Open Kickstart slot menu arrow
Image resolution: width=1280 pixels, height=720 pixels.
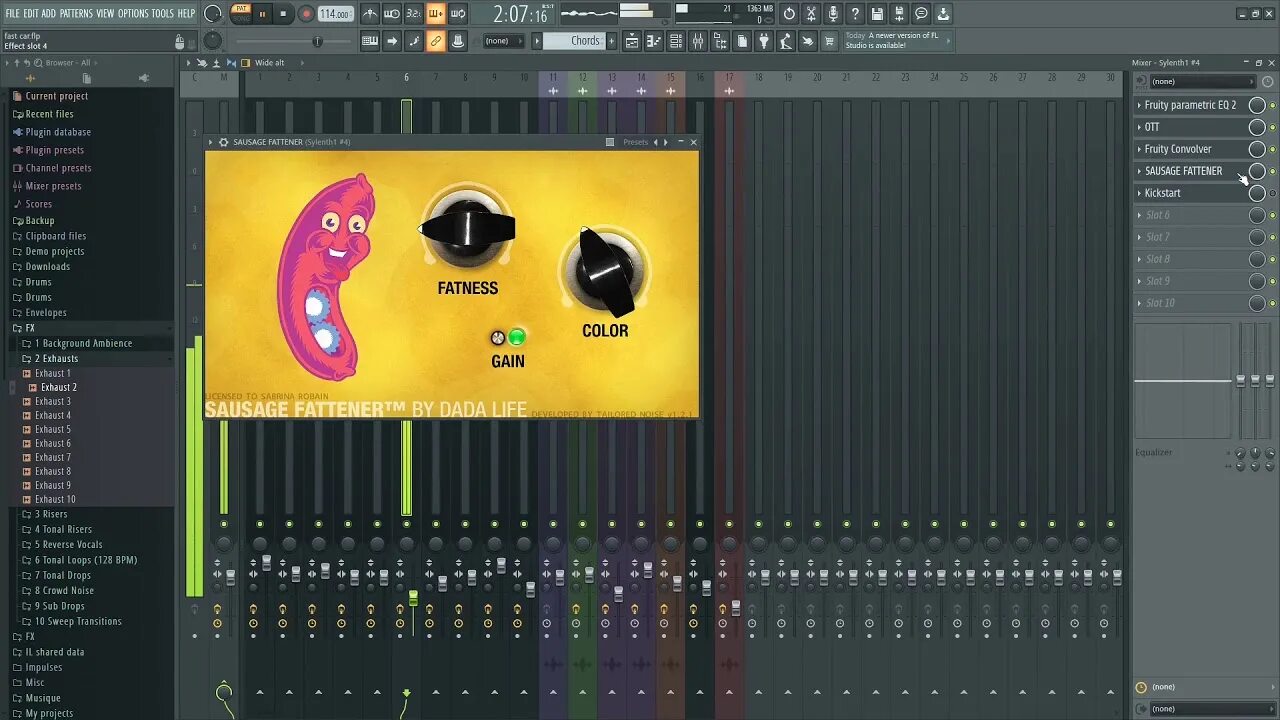(x=1139, y=193)
